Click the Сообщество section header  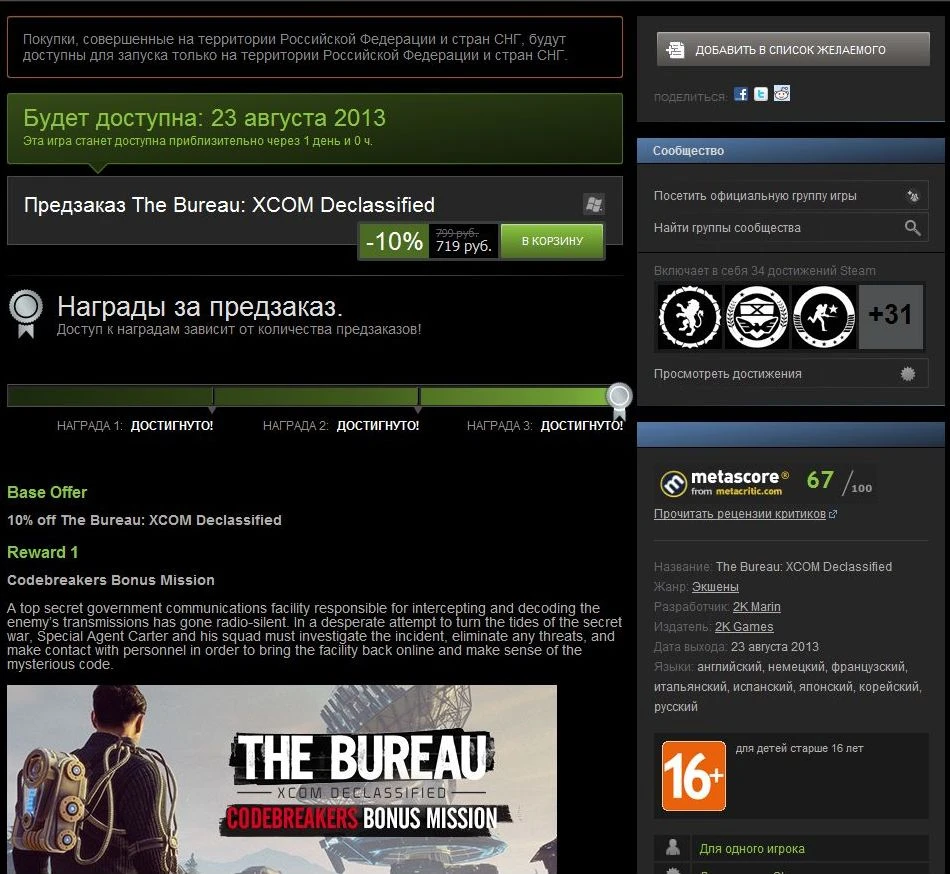coord(791,151)
